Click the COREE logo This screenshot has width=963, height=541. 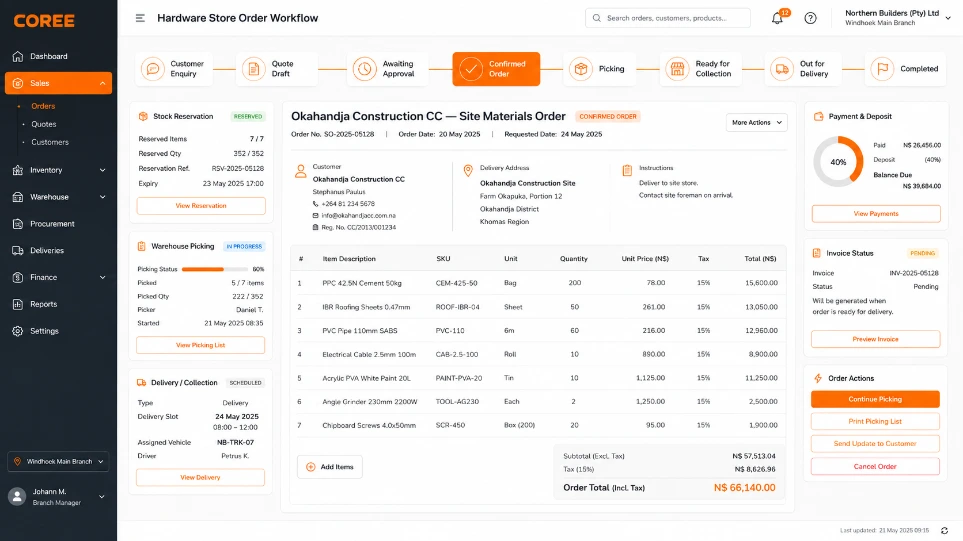coord(44,21)
